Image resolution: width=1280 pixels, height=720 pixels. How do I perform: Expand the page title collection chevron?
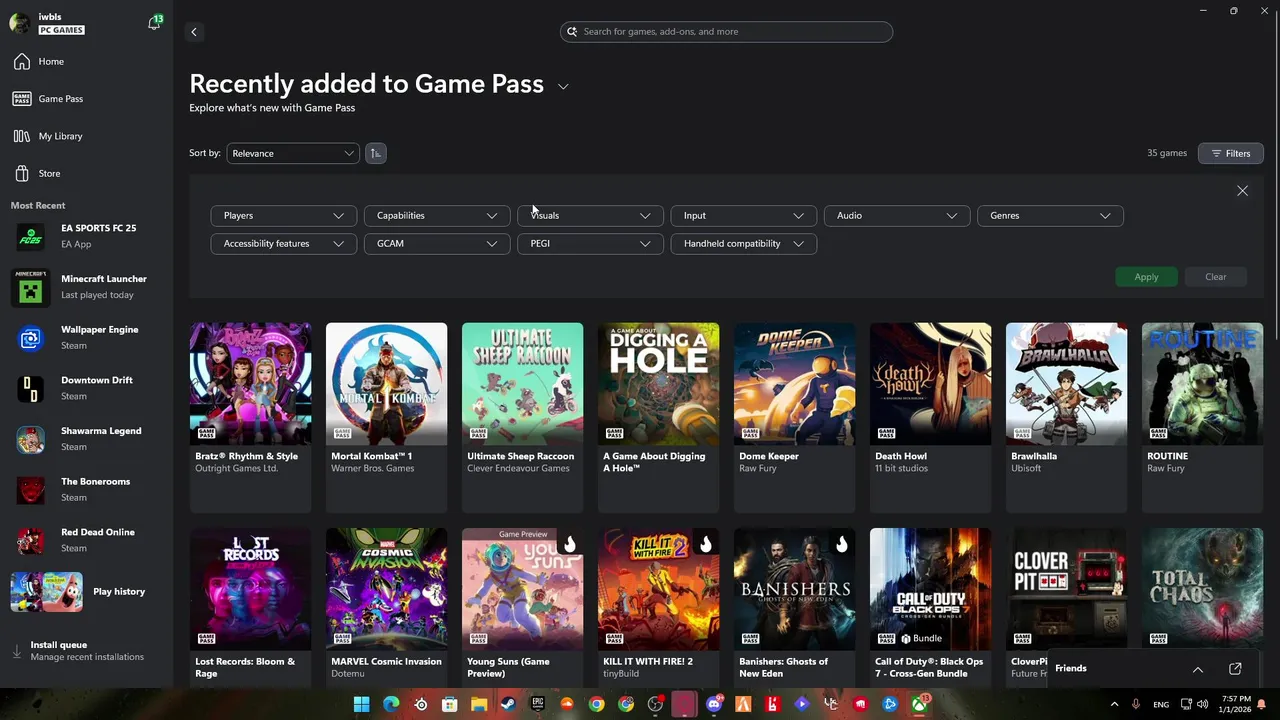pyautogui.click(x=563, y=87)
